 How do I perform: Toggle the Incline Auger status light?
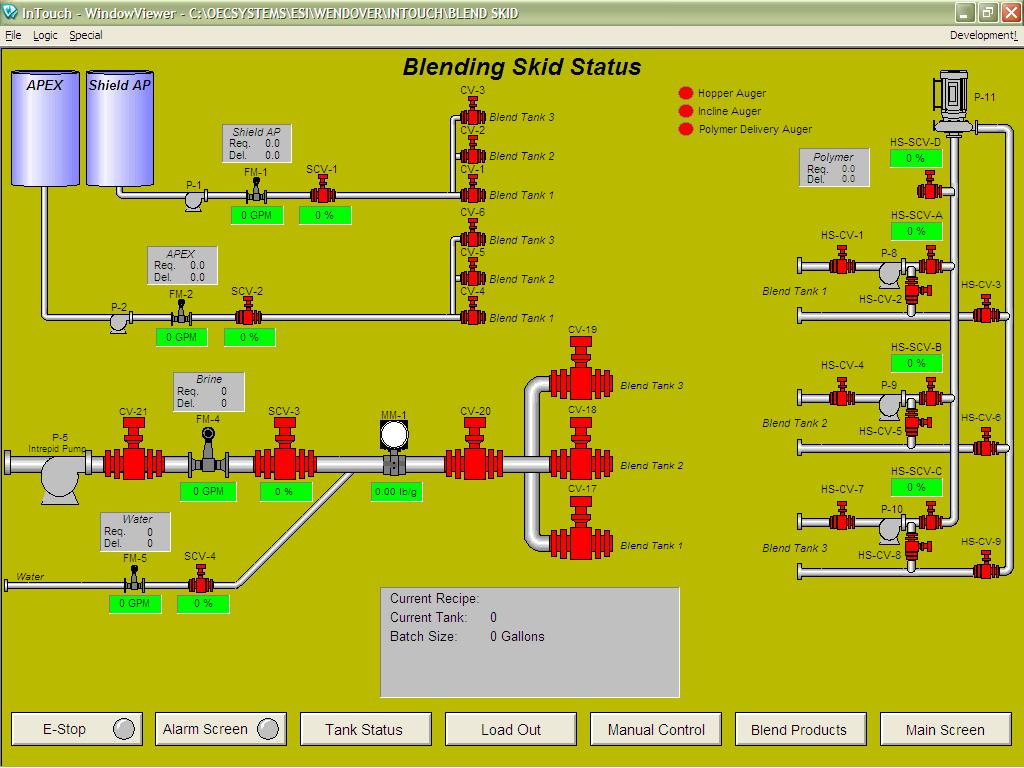[x=686, y=111]
